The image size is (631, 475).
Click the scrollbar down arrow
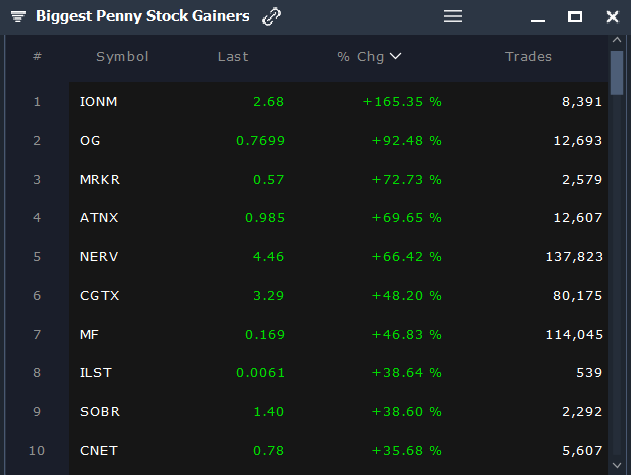[617, 465]
